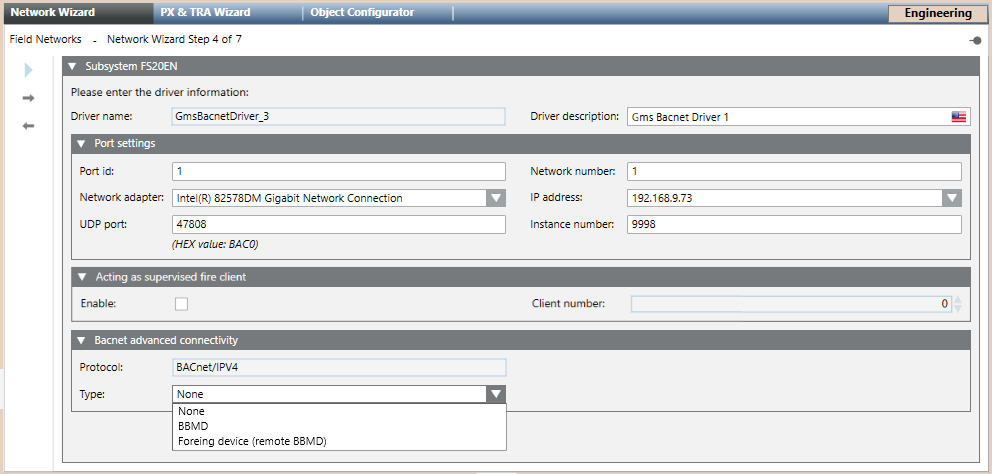Select None in the Type list
This screenshot has width=992, height=474.
pos(190,411)
